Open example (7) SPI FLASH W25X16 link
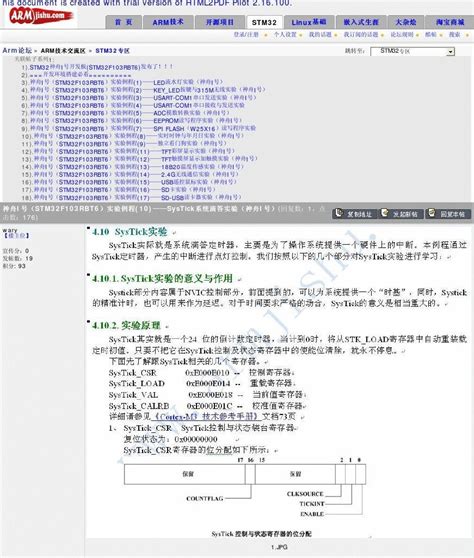This screenshot has width=474, height=558. coord(142,128)
